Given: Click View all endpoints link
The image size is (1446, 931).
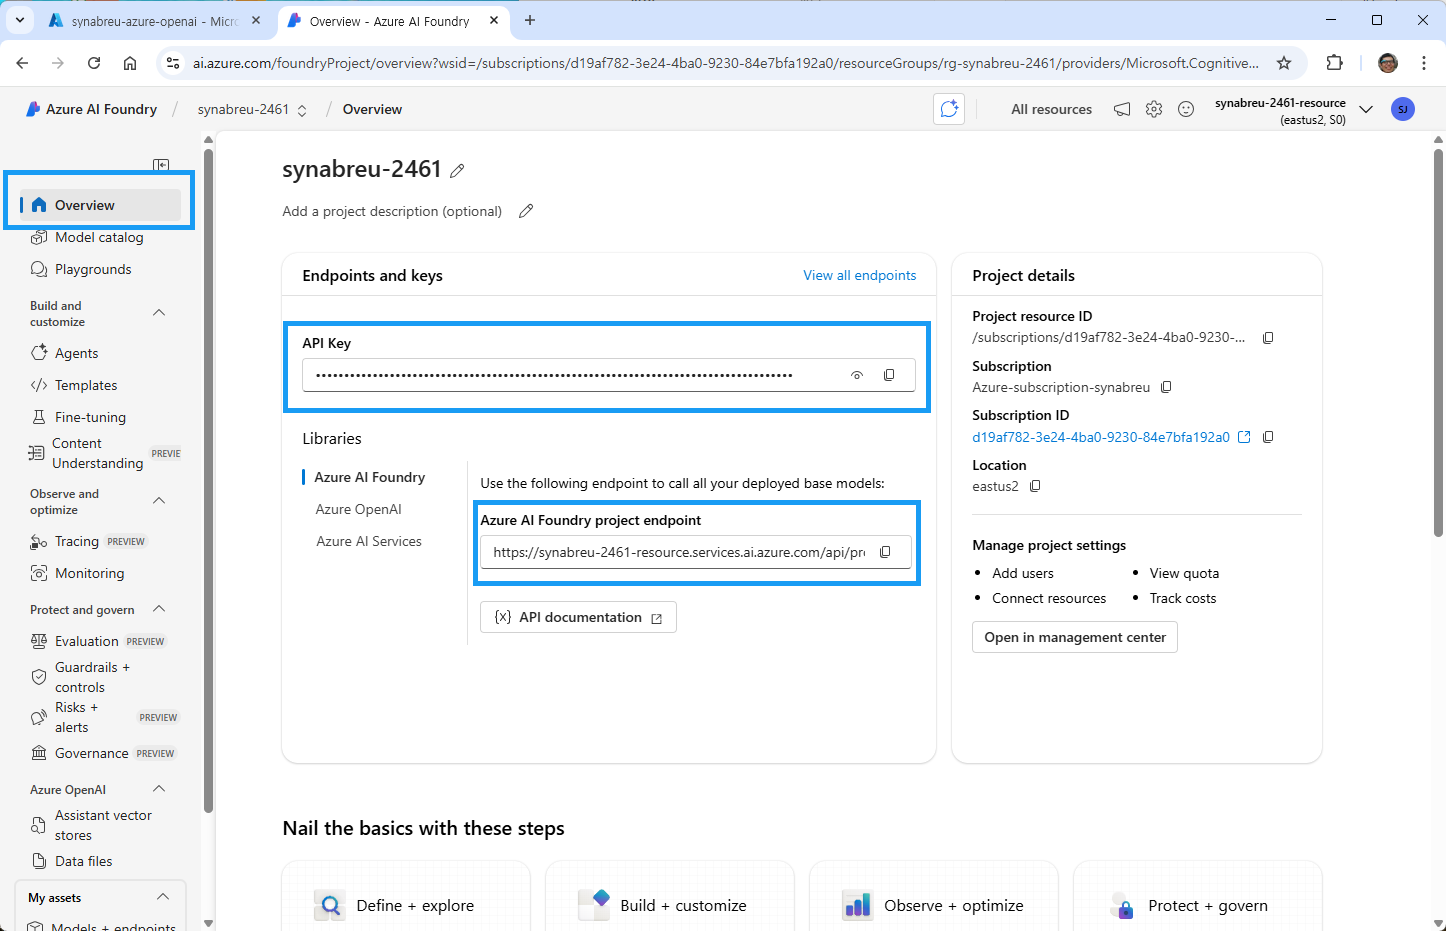Looking at the screenshot, I should point(860,275).
